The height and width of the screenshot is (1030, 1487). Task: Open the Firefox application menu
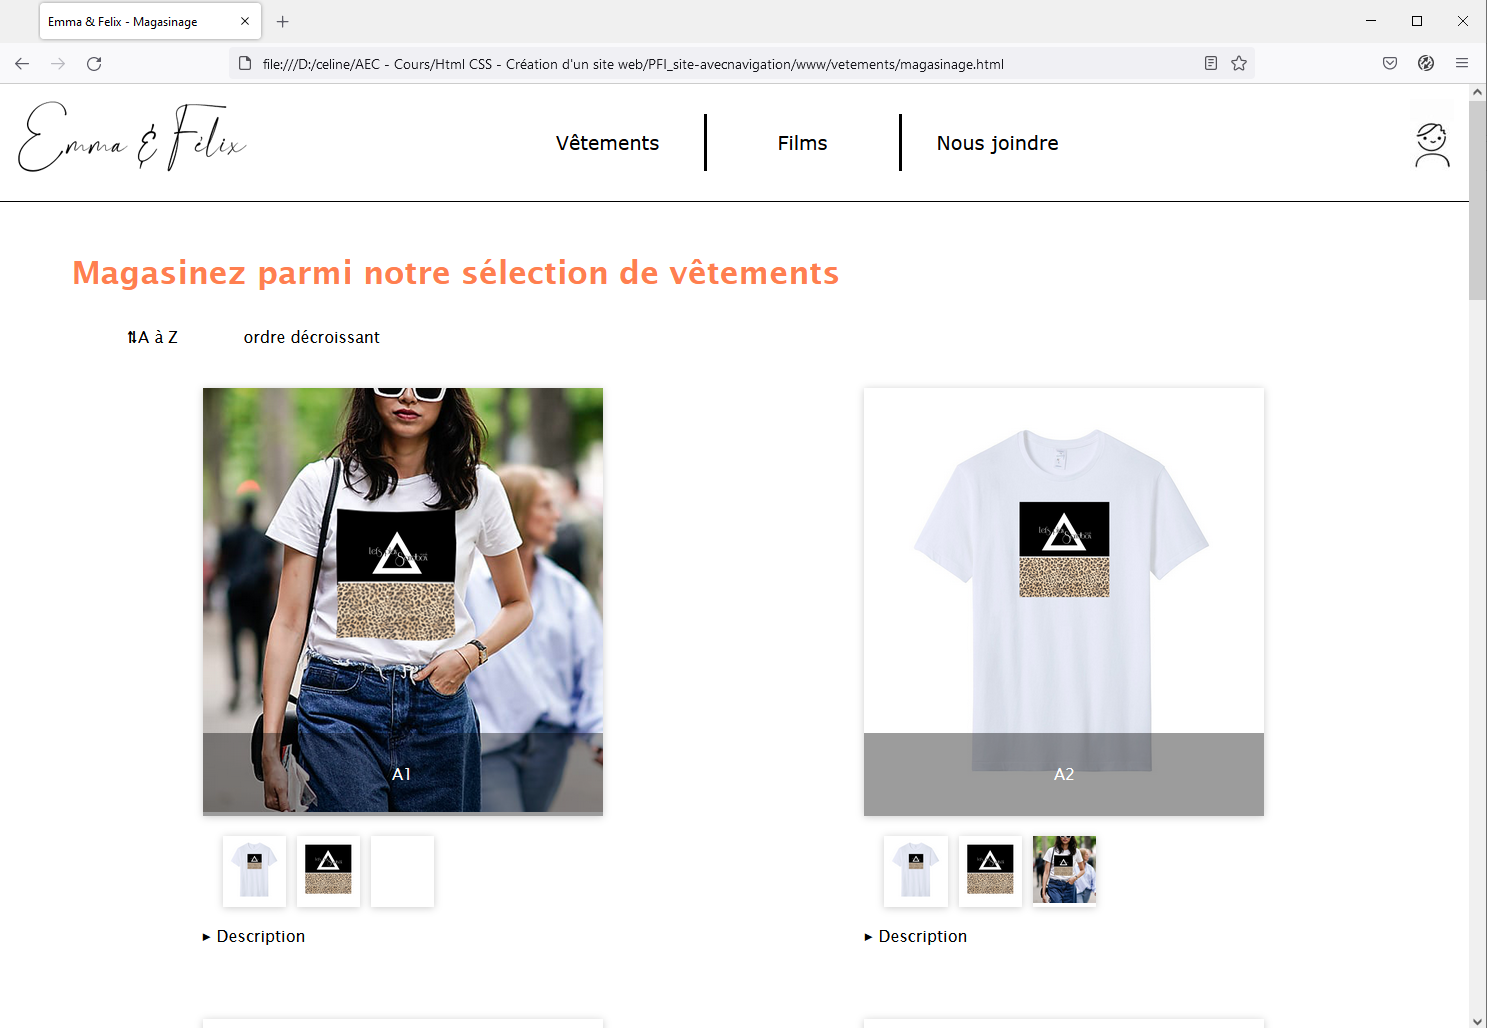click(x=1462, y=63)
